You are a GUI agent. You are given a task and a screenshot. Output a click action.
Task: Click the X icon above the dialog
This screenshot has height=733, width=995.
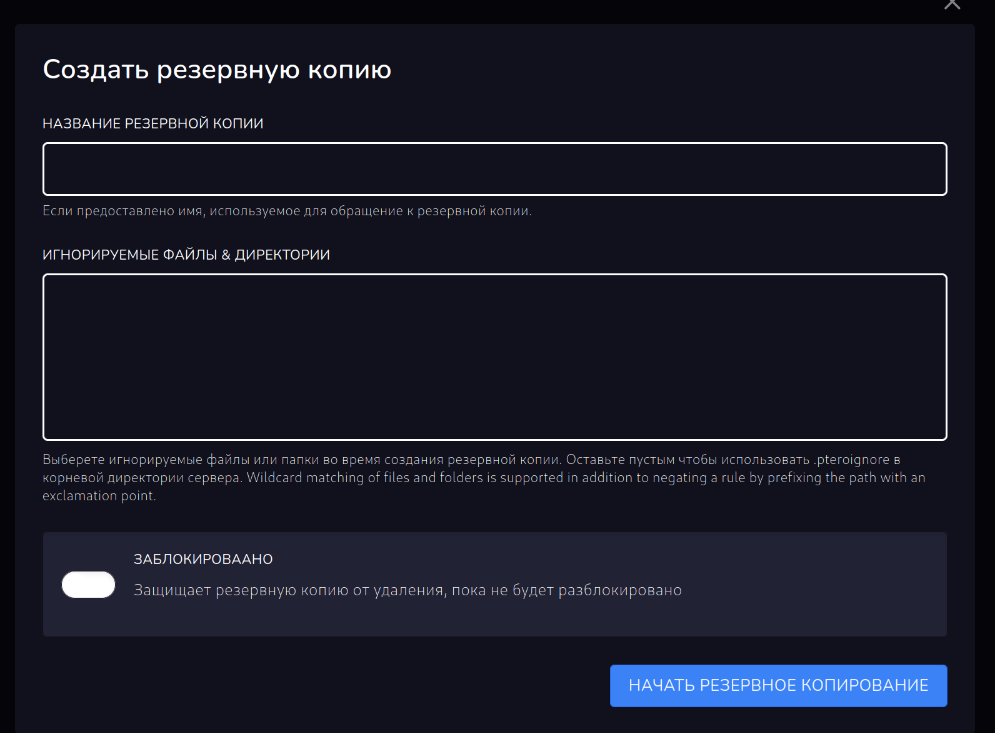952,5
